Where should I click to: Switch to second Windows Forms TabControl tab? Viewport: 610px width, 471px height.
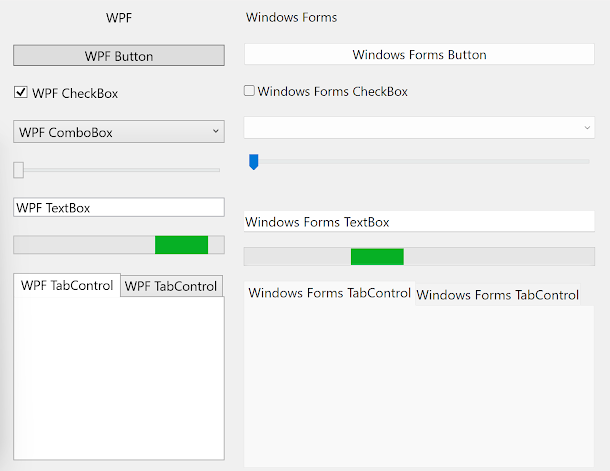click(498, 295)
